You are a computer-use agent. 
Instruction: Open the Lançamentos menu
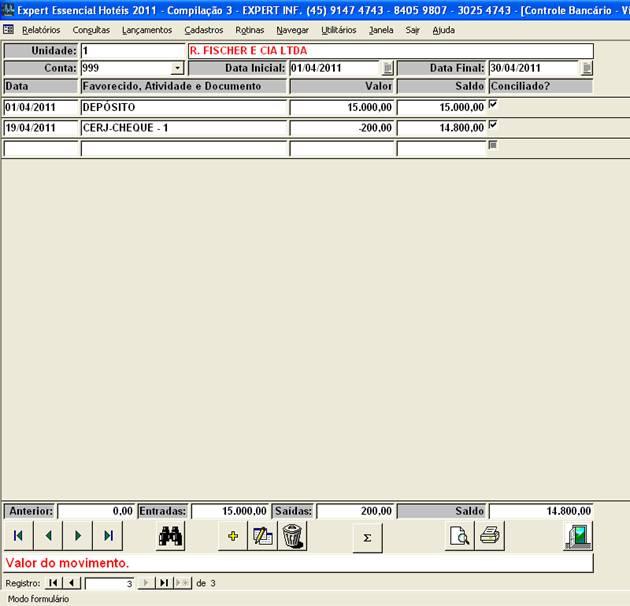pos(147,30)
